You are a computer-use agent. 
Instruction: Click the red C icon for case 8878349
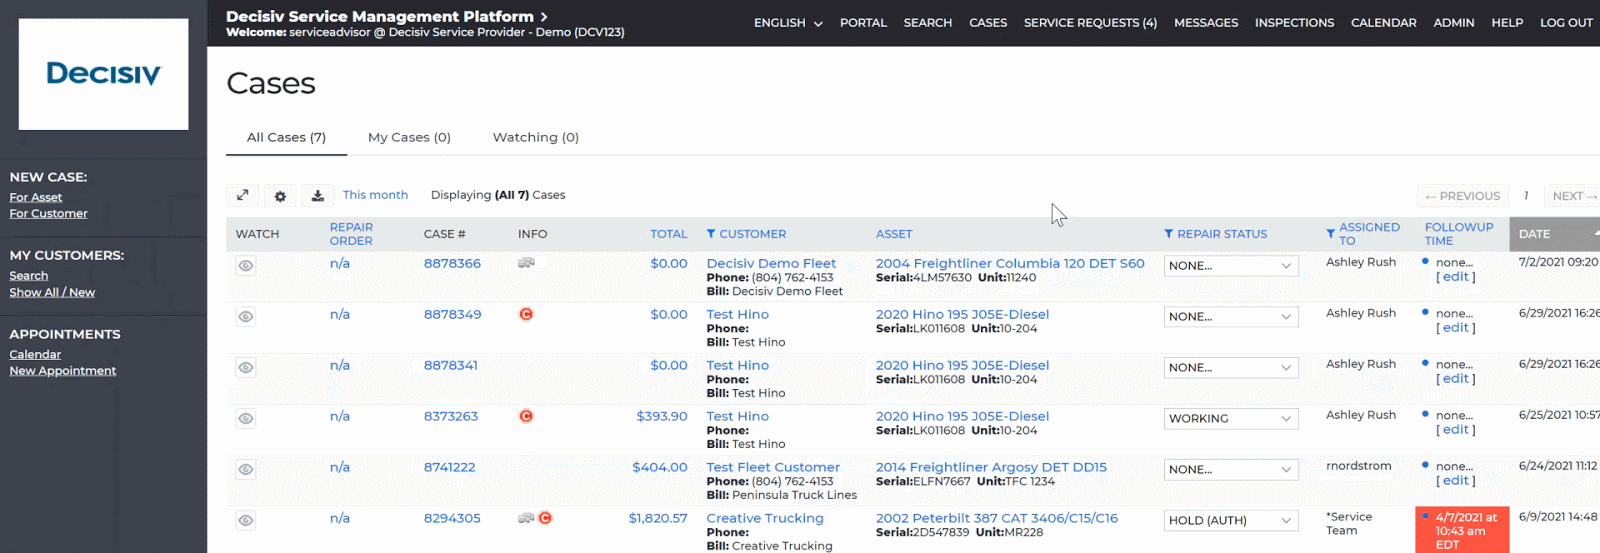[x=526, y=314]
